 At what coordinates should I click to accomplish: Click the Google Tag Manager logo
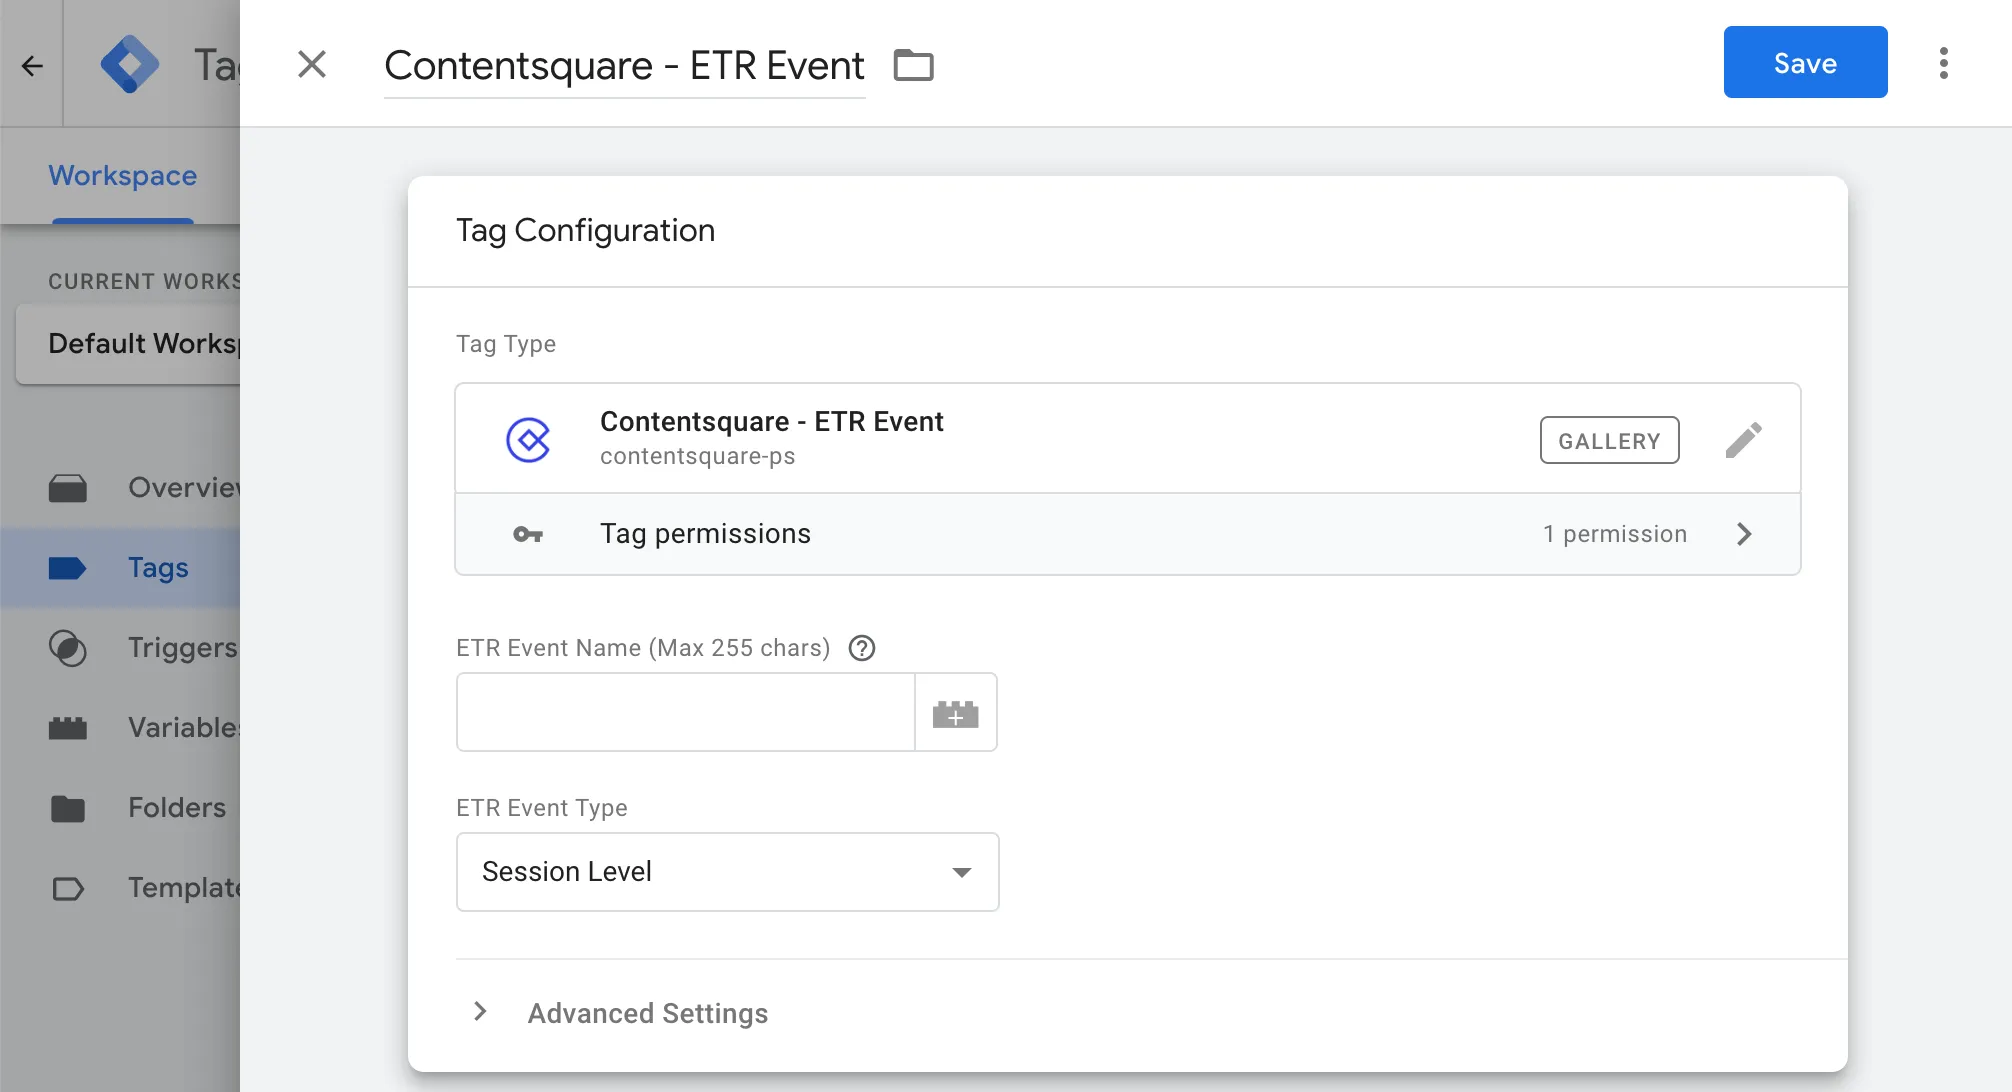click(x=130, y=65)
